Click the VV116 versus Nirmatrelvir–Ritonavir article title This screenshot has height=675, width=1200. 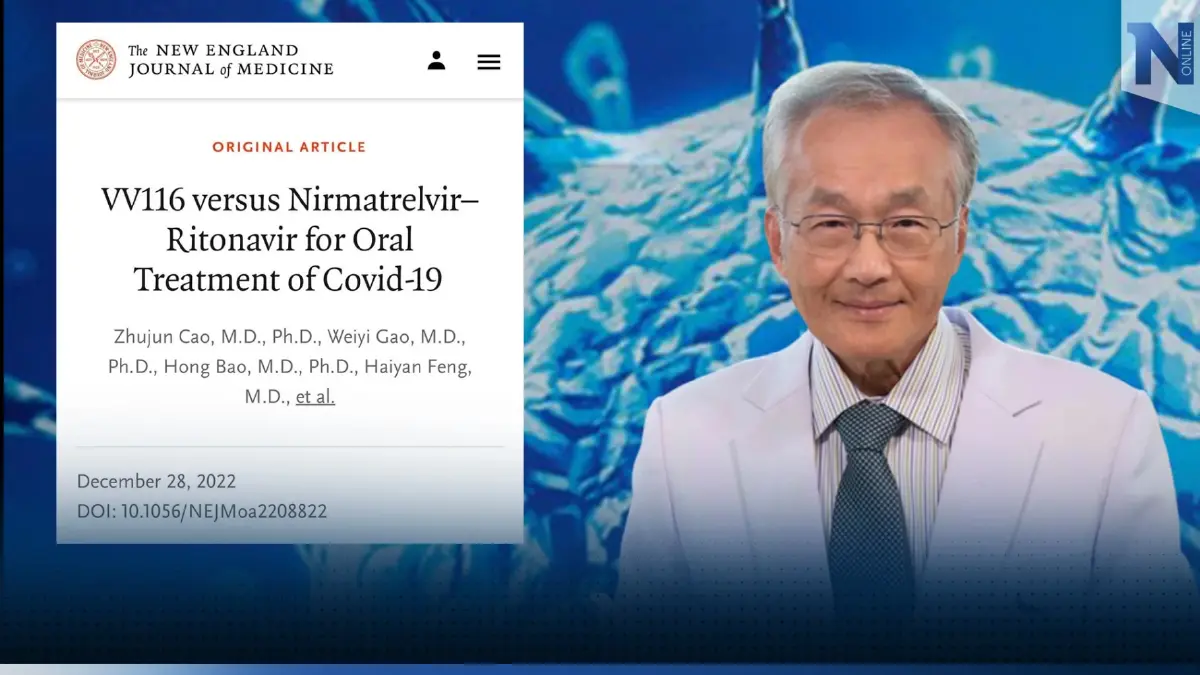coord(289,240)
